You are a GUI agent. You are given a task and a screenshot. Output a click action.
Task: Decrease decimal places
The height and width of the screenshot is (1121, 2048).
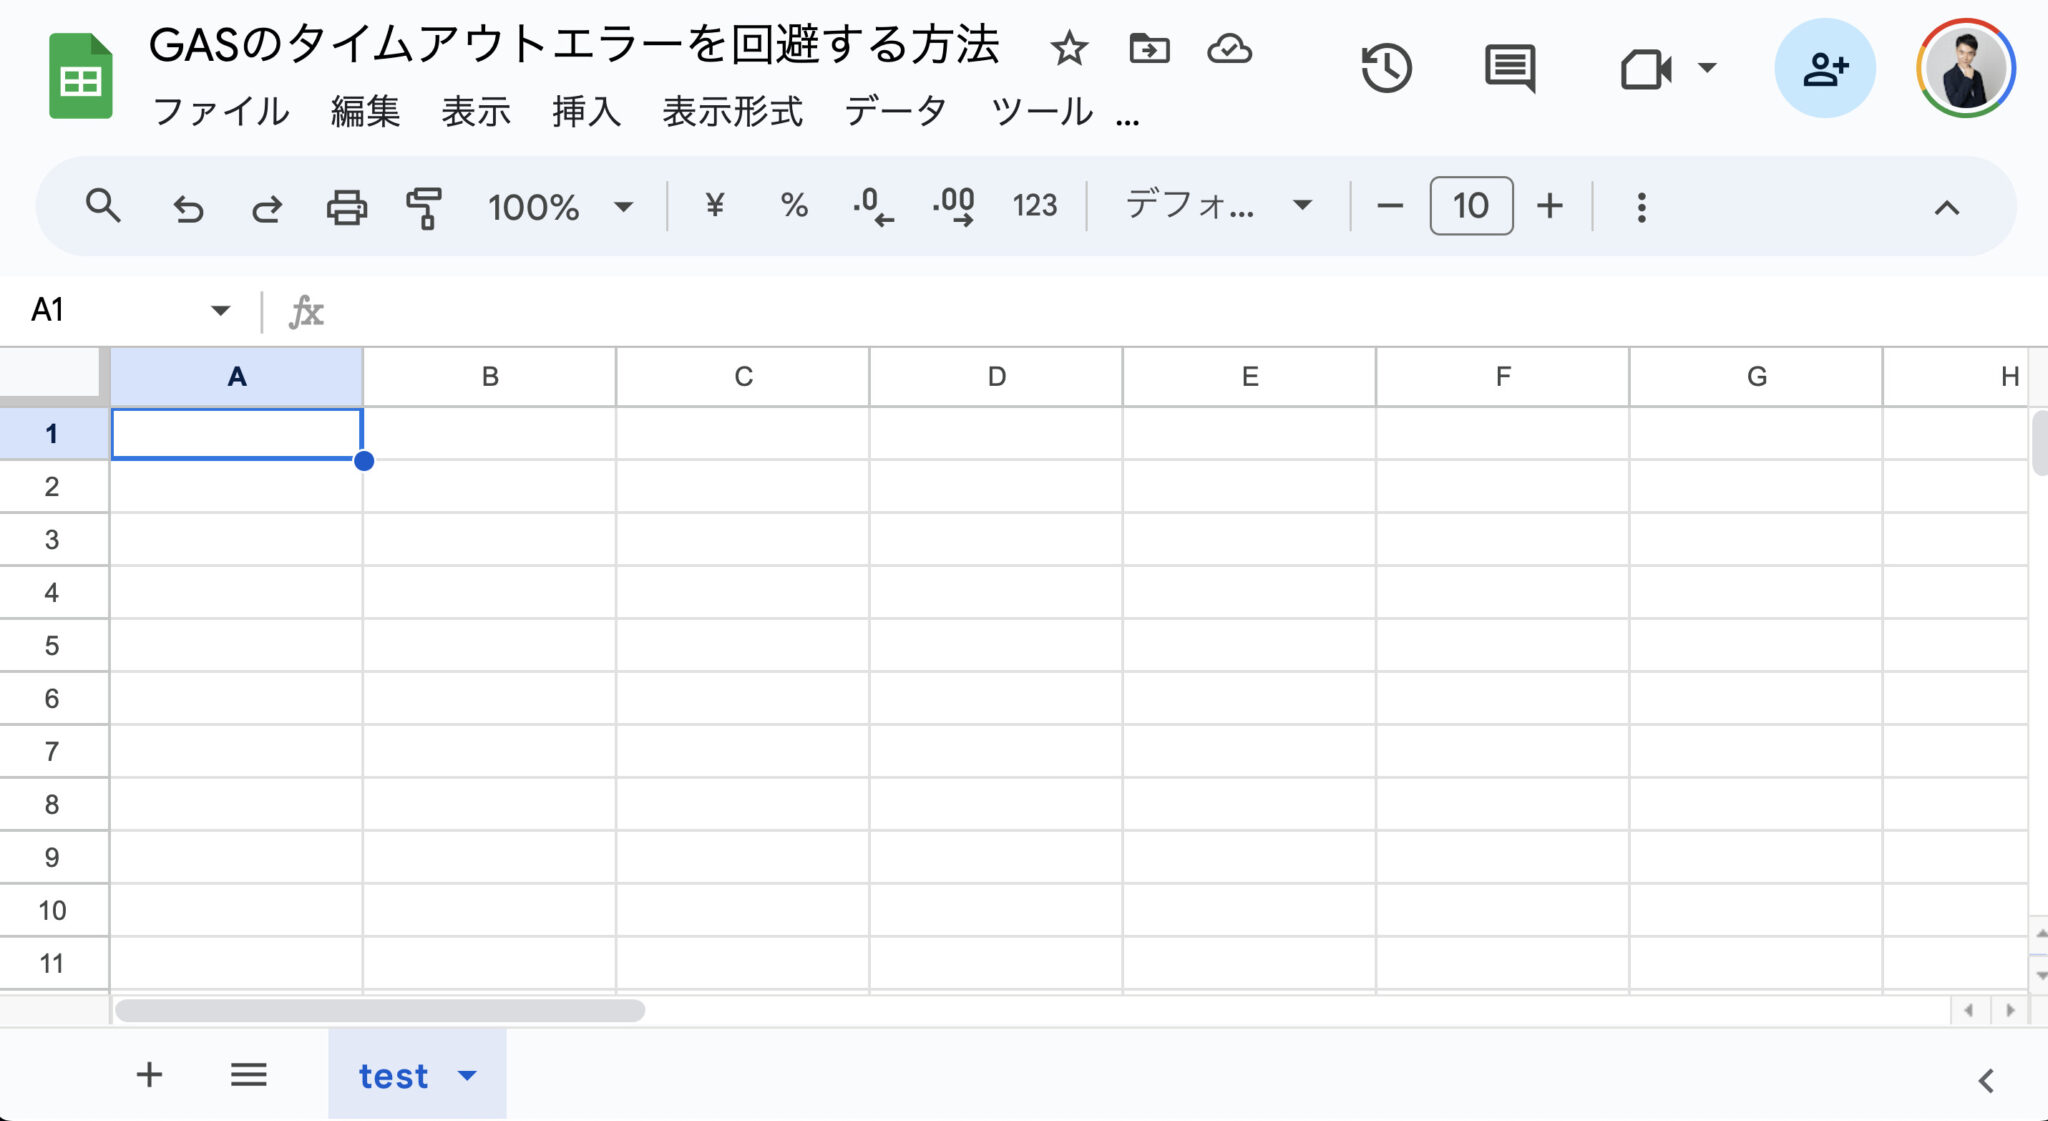pyautogui.click(x=872, y=207)
